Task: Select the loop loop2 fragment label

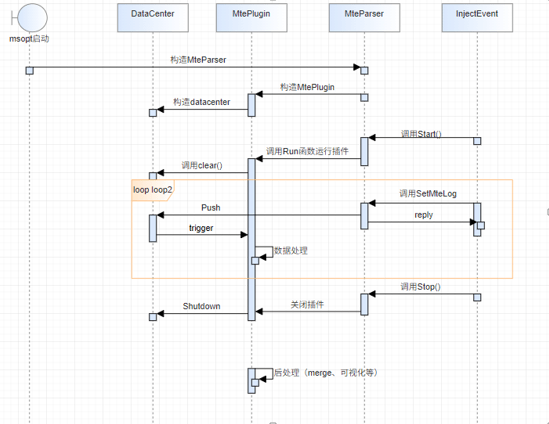Action: tap(153, 190)
